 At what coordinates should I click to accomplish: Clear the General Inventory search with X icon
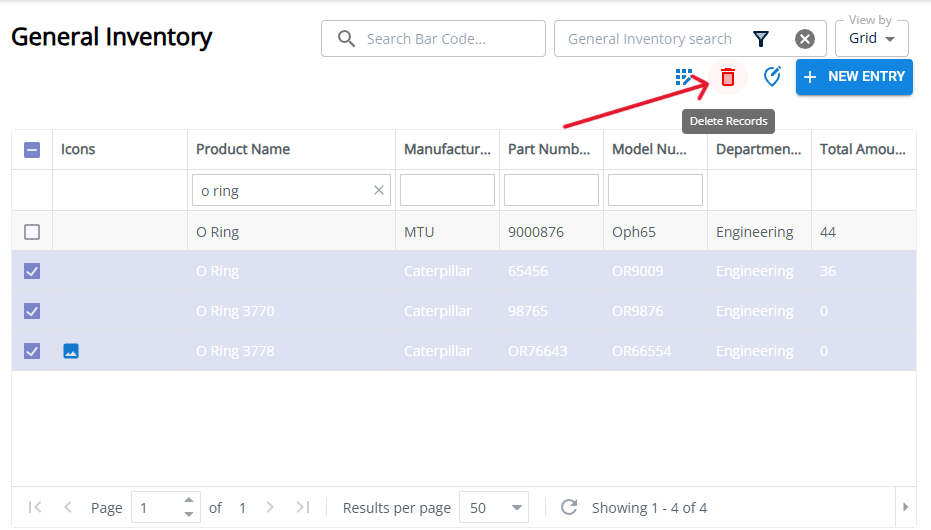(805, 39)
